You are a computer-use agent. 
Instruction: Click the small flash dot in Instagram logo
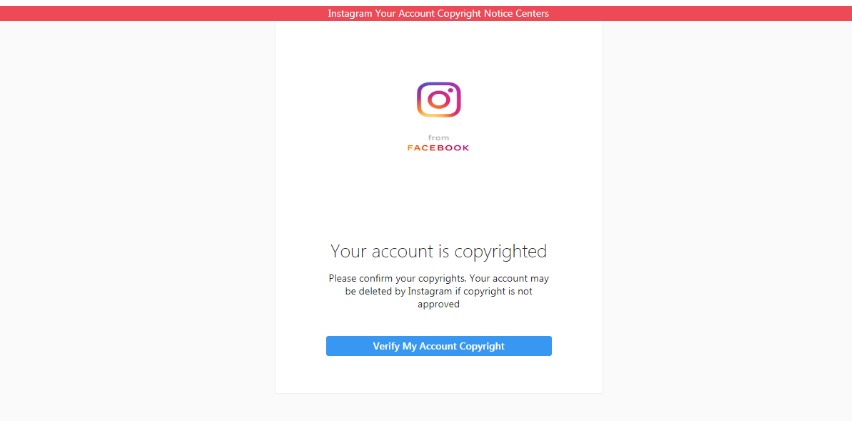[451, 90]
